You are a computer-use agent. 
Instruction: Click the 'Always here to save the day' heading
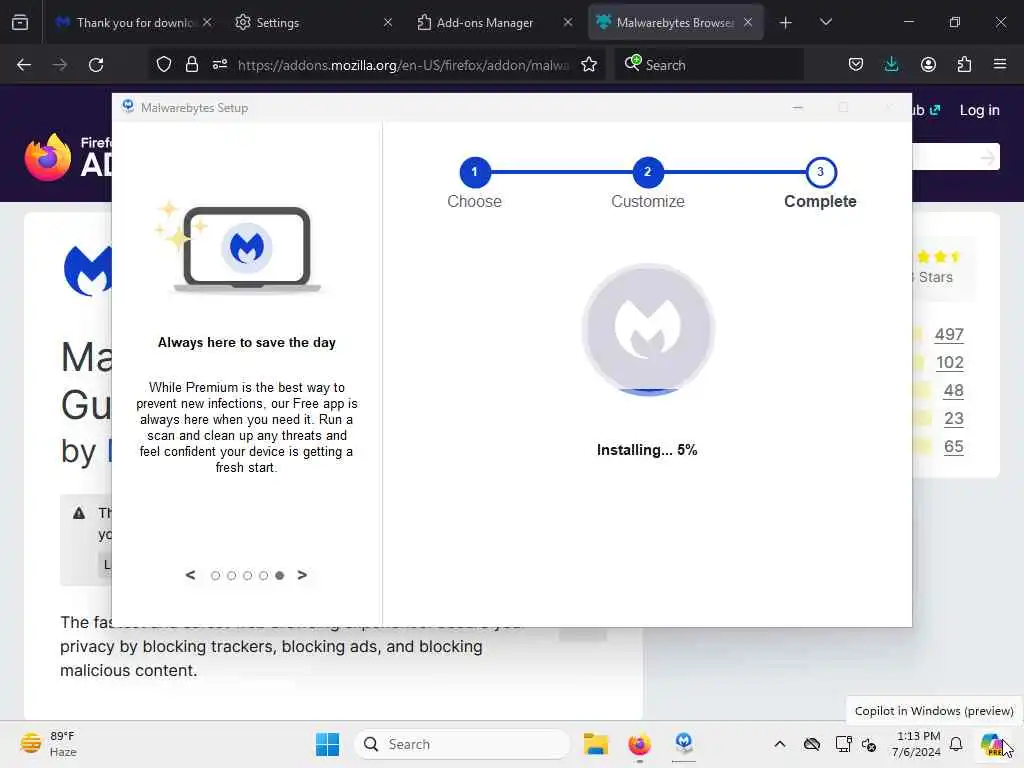coord(247,343)
